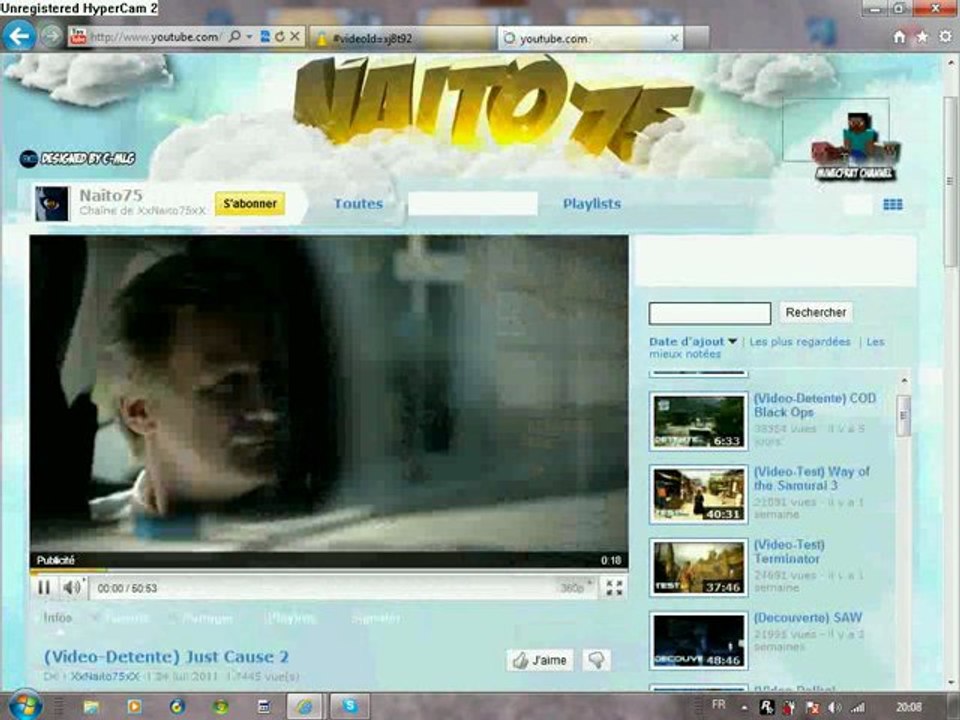960x720 pixels.
Task: Stop loading with the address bar X icon
Action: (x=294, y=37)
